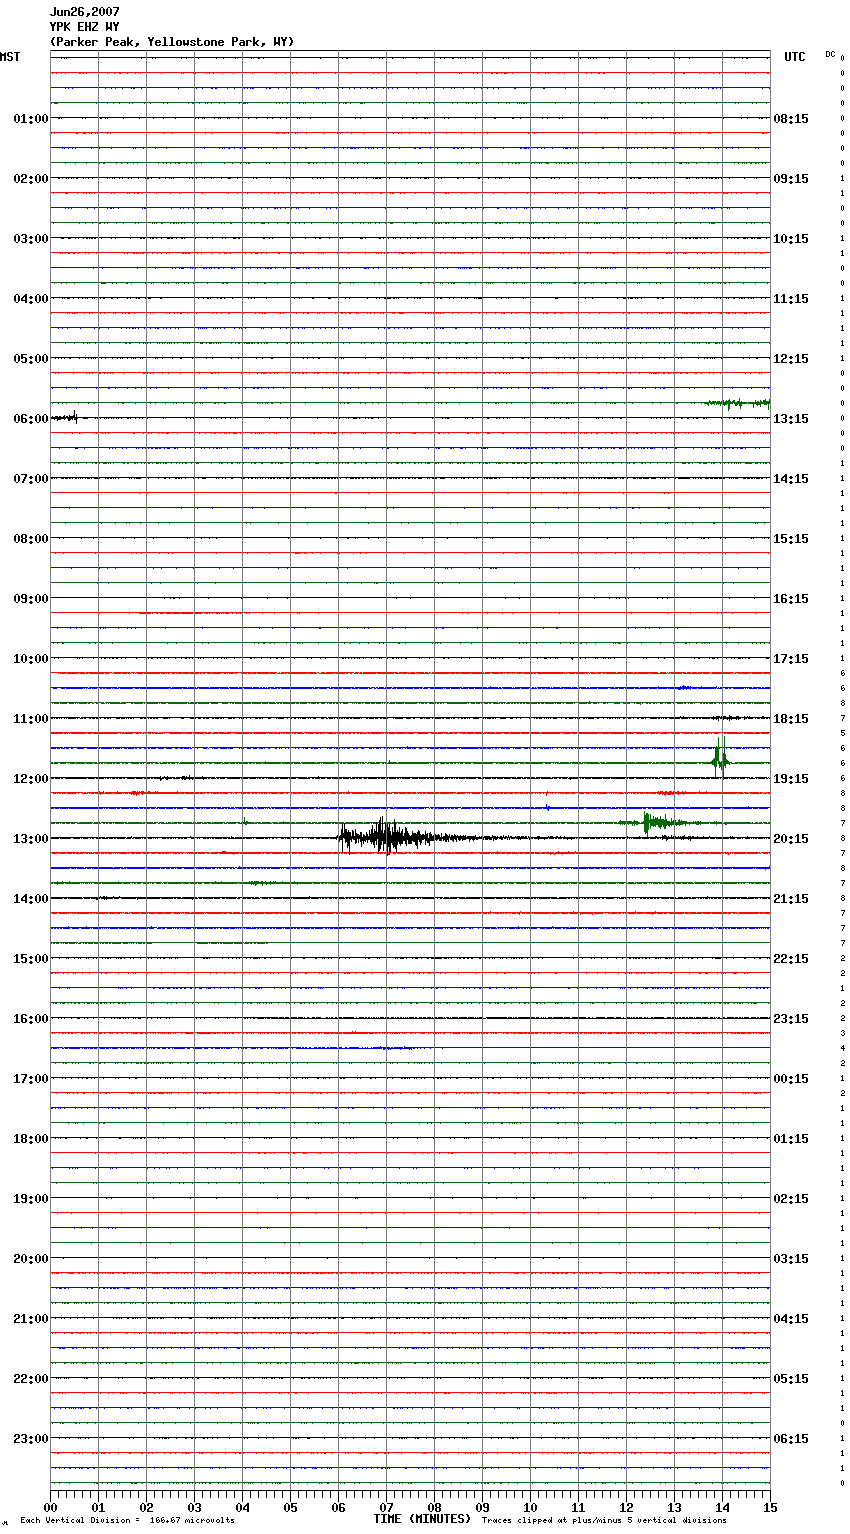This screenshot has width=850, height=1534.
Task: Click the green noise burst before 06:00 row
Action: coord(738,403)
